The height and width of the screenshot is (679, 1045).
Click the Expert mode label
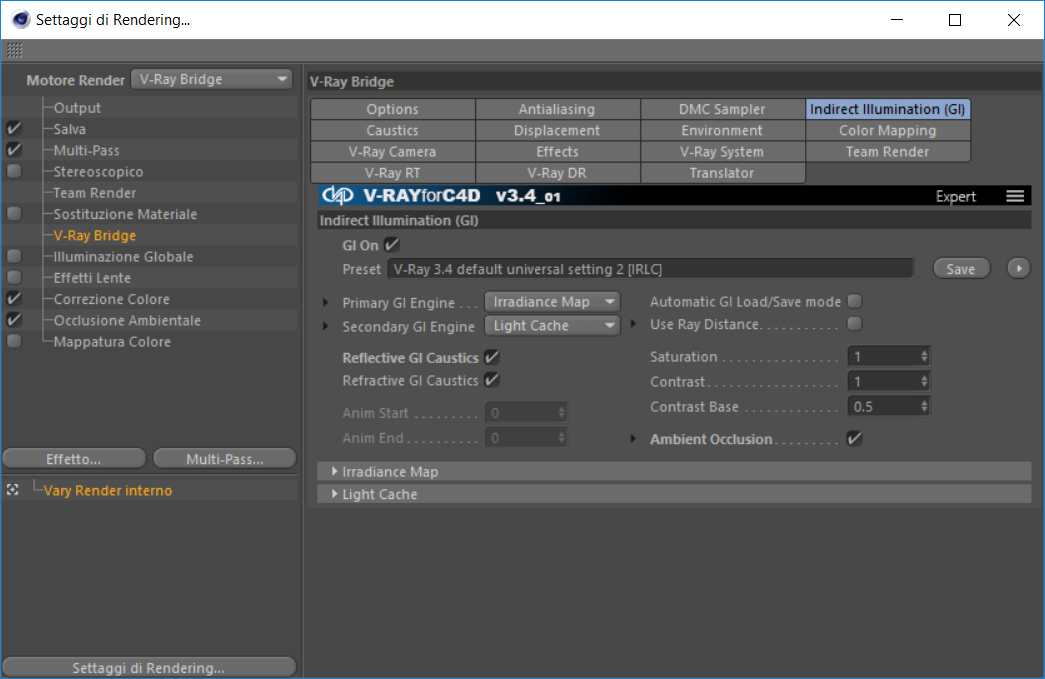[956, 197]
